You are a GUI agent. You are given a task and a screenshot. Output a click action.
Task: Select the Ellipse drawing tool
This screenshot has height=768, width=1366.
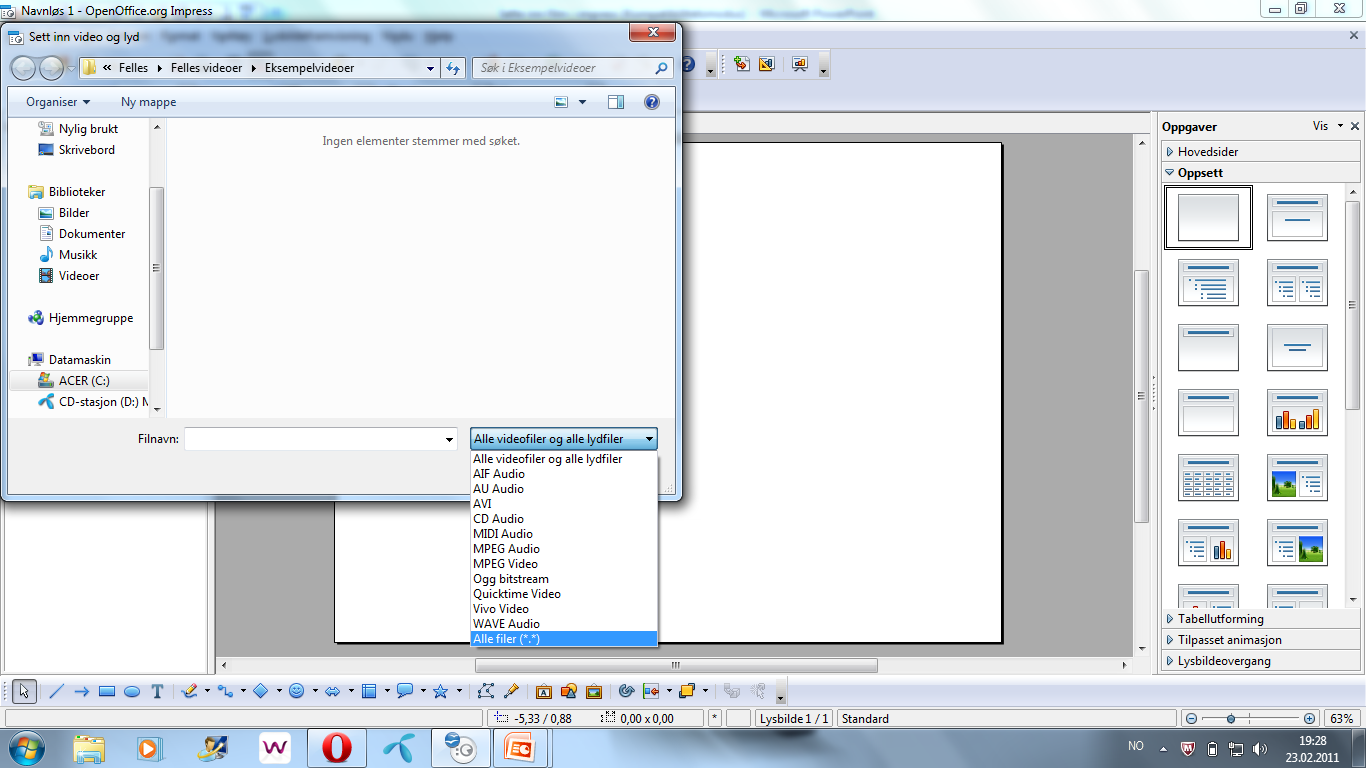[132, 691]
